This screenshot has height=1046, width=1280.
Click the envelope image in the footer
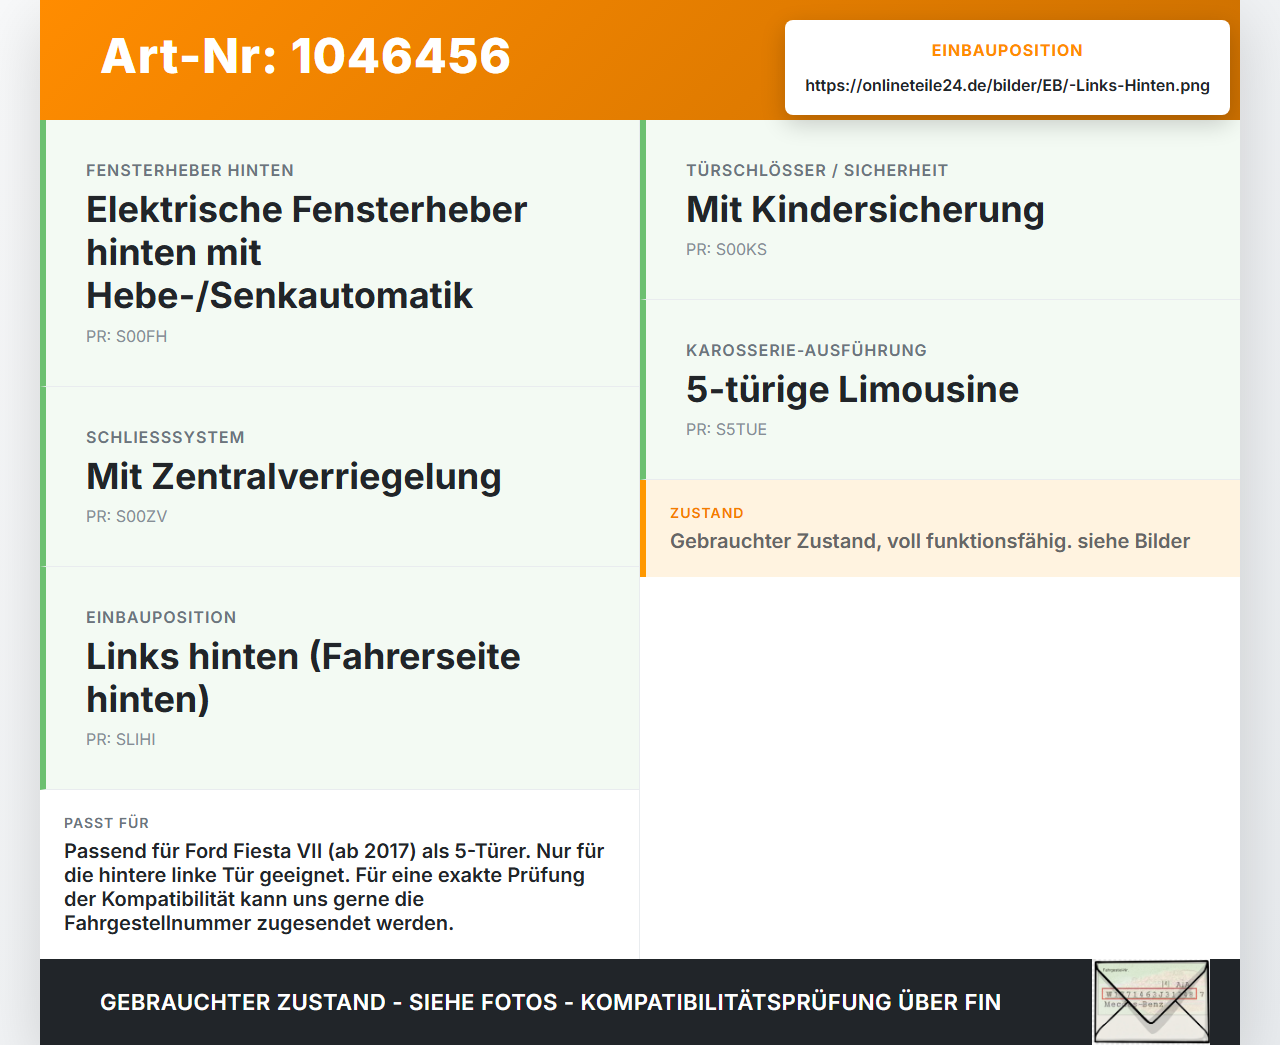click(1151, 1002)
